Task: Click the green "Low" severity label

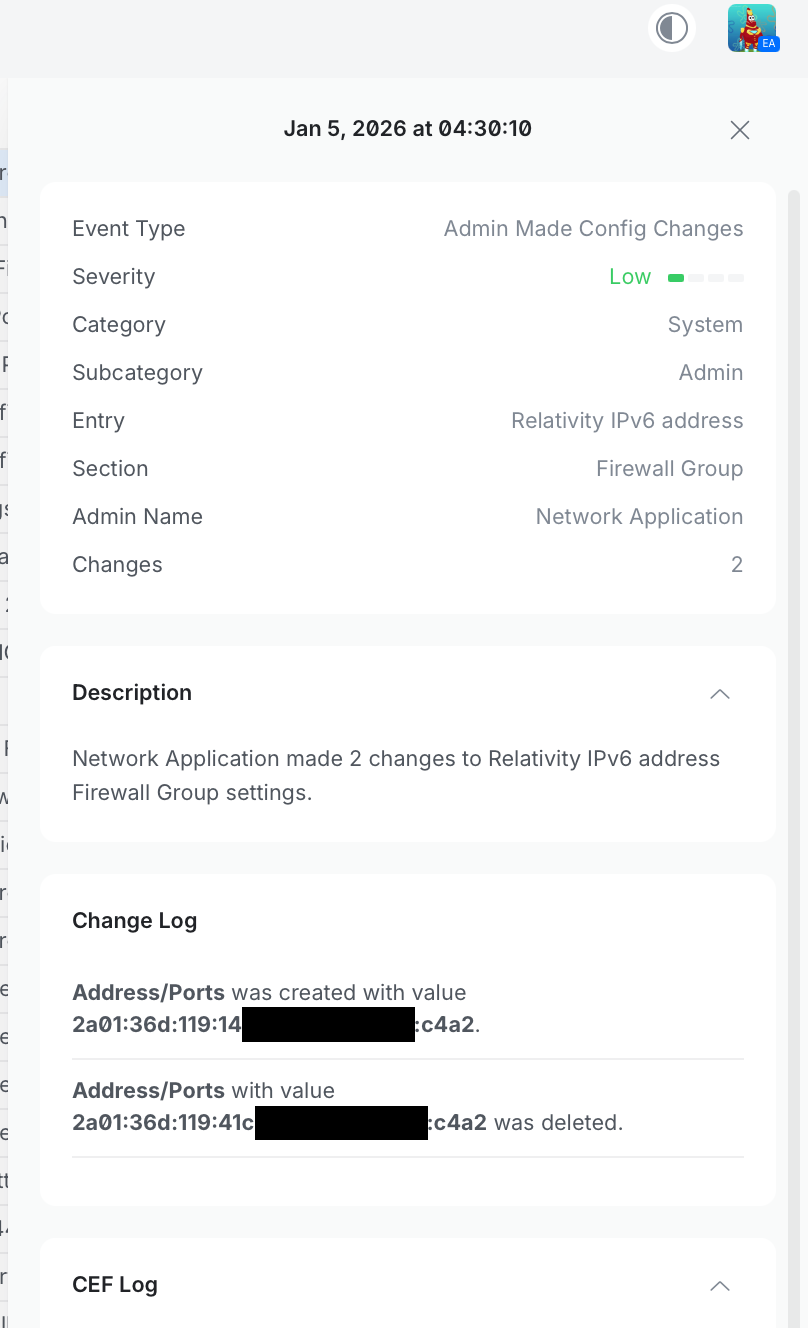Action: pos(630,277)
